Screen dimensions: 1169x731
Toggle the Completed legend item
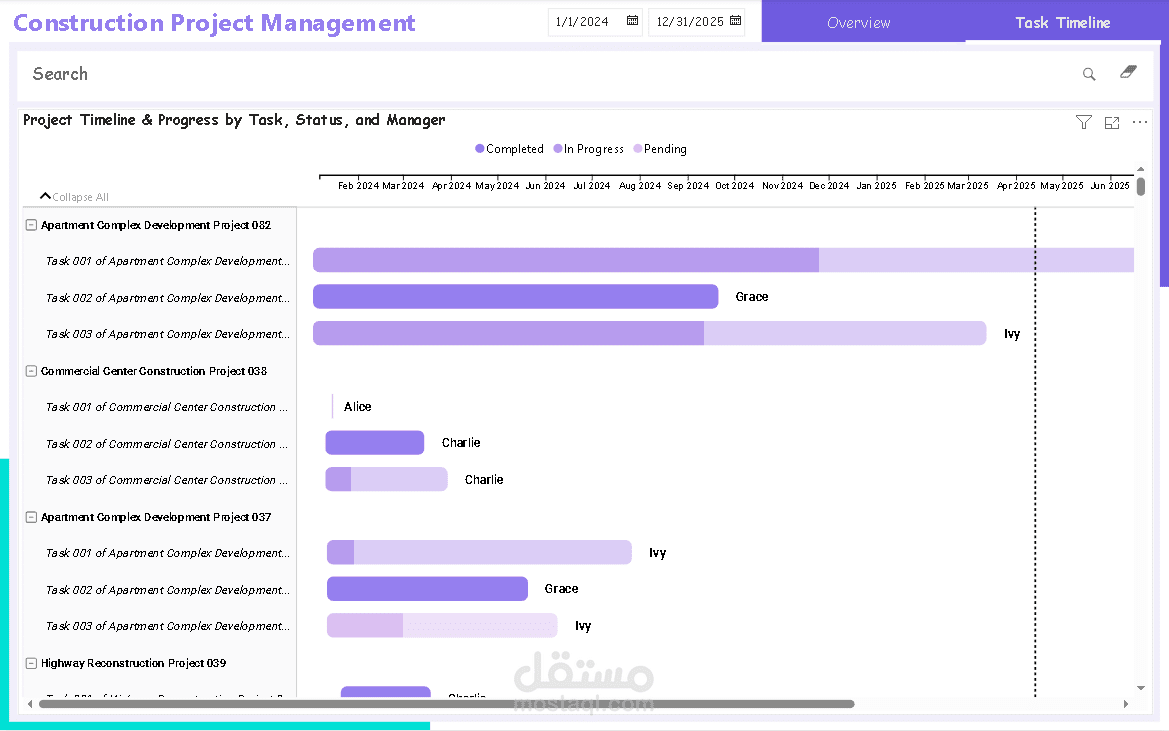510,149
